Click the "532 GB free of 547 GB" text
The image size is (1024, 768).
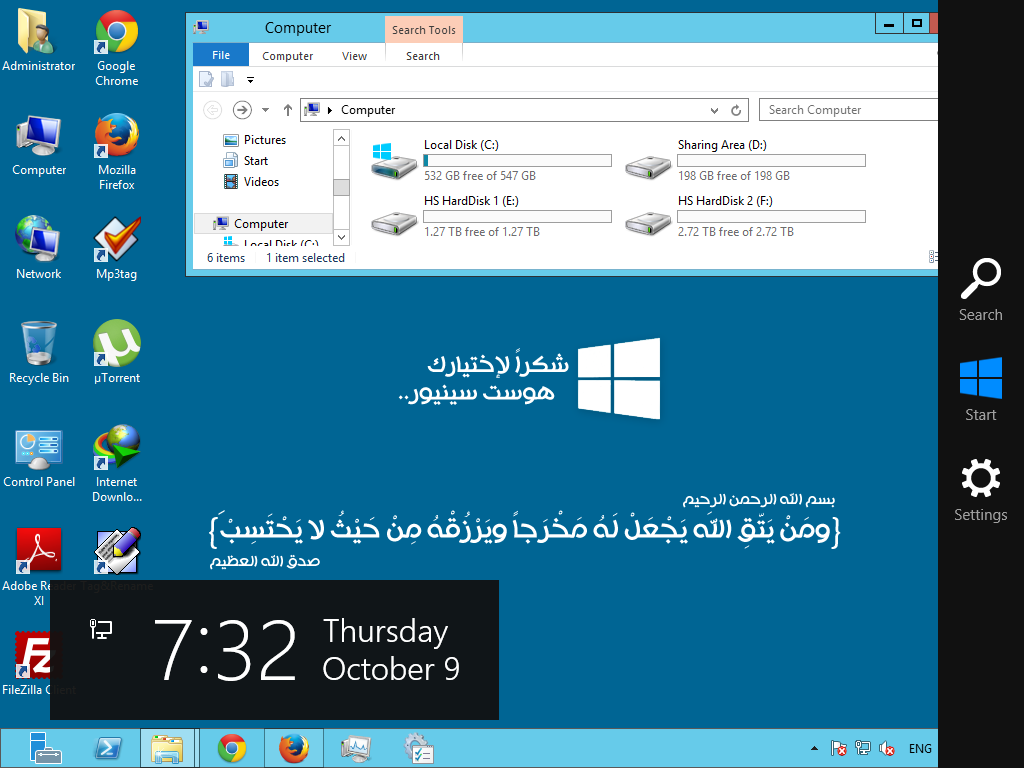pos(480,176)
